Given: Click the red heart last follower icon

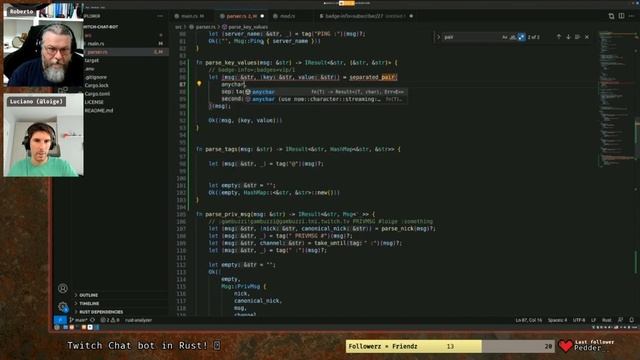Looking at the screenshot, I should [x=565, y=346].
